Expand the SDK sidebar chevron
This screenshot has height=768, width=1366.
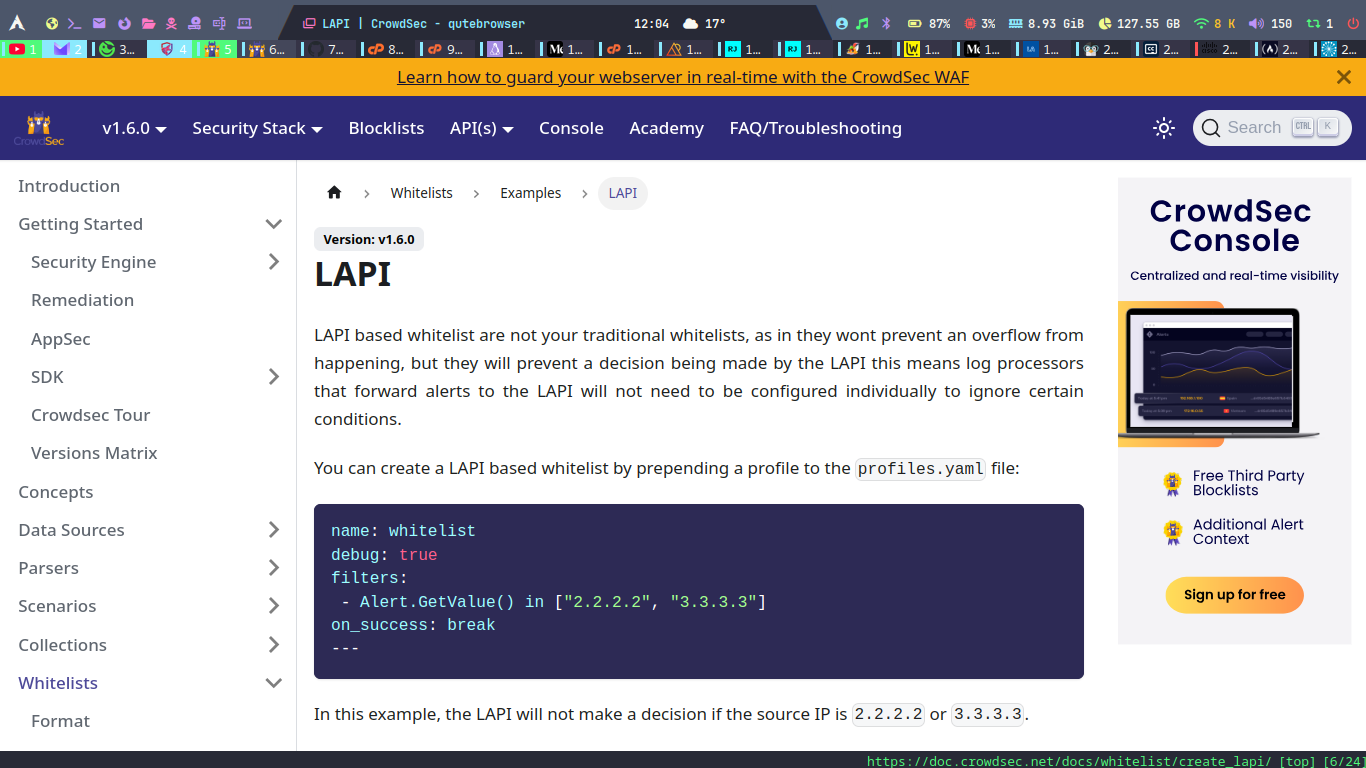pos(273,377)
